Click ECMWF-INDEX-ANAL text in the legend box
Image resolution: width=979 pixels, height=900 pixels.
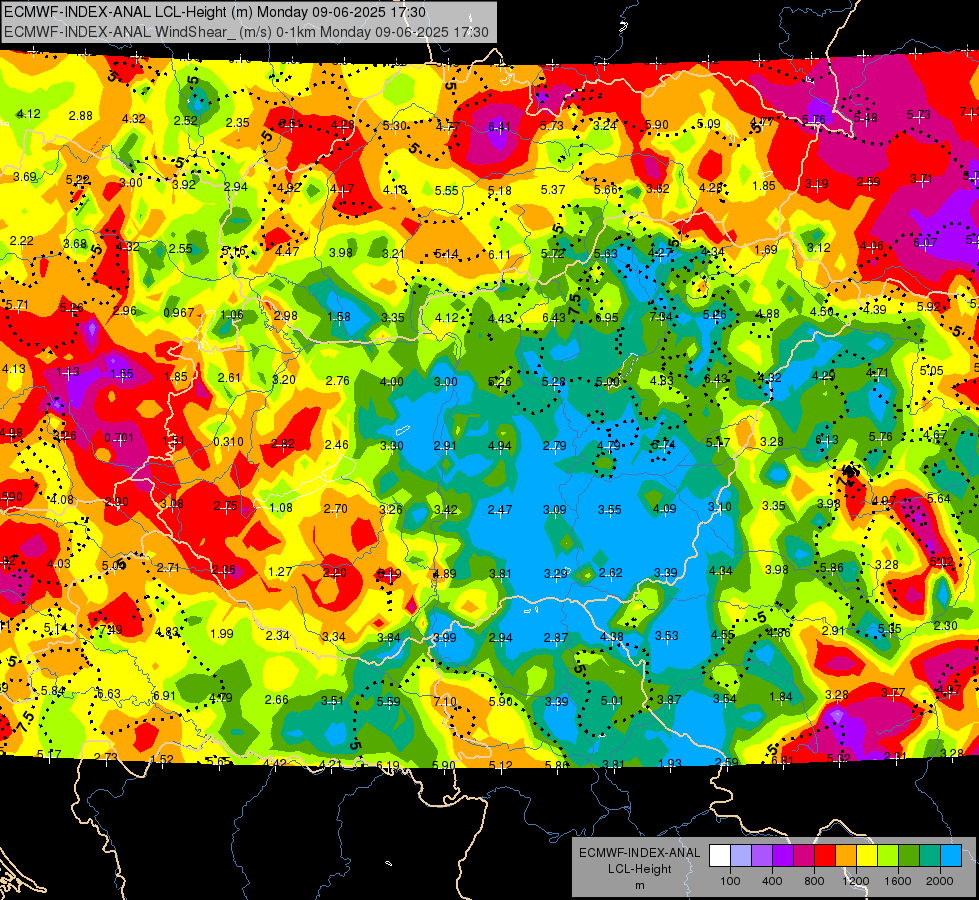639,853
